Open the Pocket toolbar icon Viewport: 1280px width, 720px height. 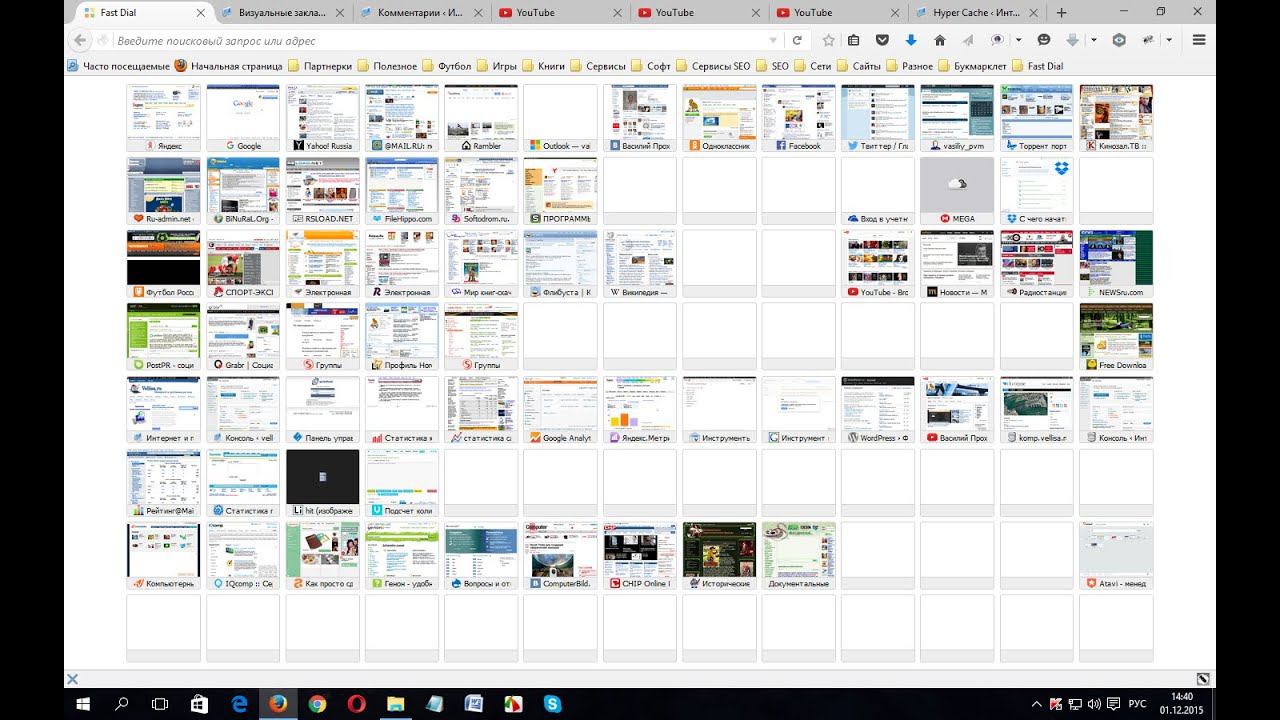(882, 41)
